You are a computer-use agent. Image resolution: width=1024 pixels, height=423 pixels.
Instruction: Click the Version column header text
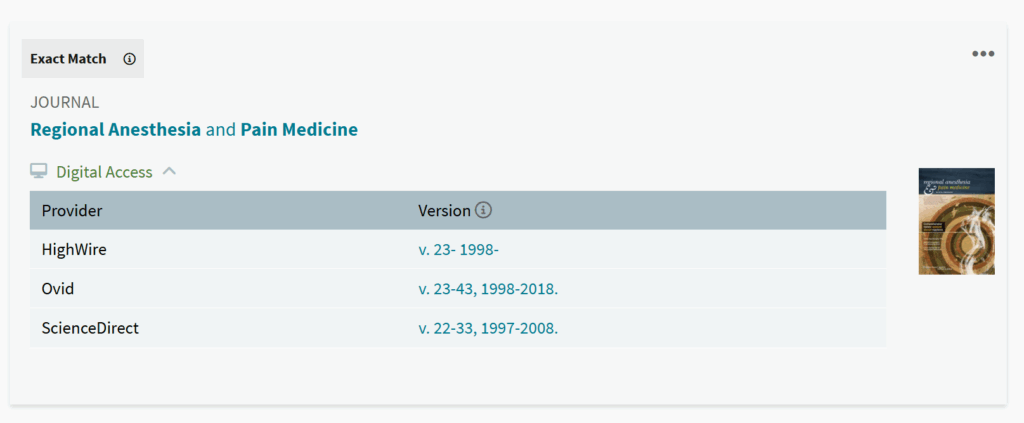click(x=444, y=211)
